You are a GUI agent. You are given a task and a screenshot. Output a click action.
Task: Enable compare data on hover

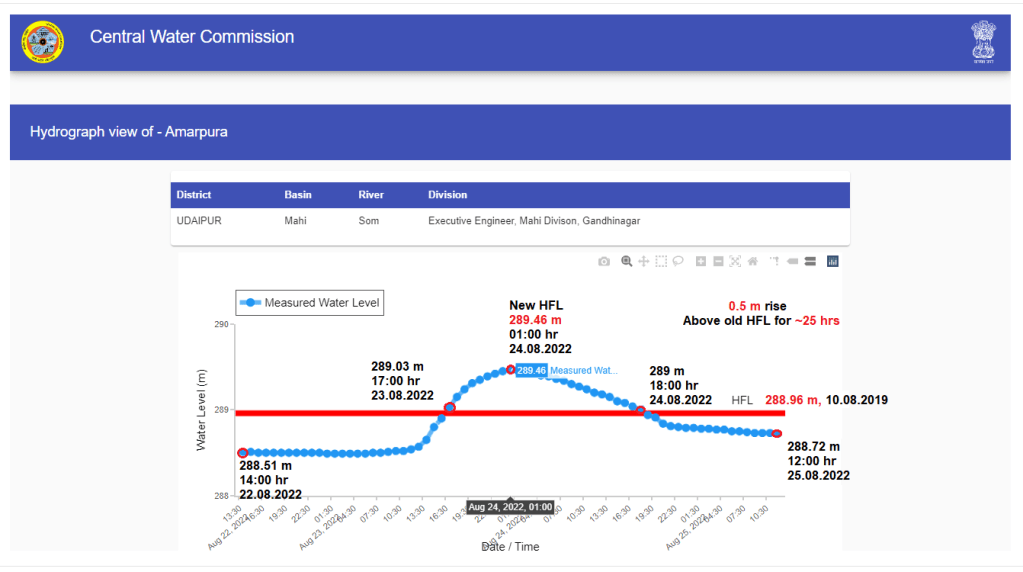[810, 261]
